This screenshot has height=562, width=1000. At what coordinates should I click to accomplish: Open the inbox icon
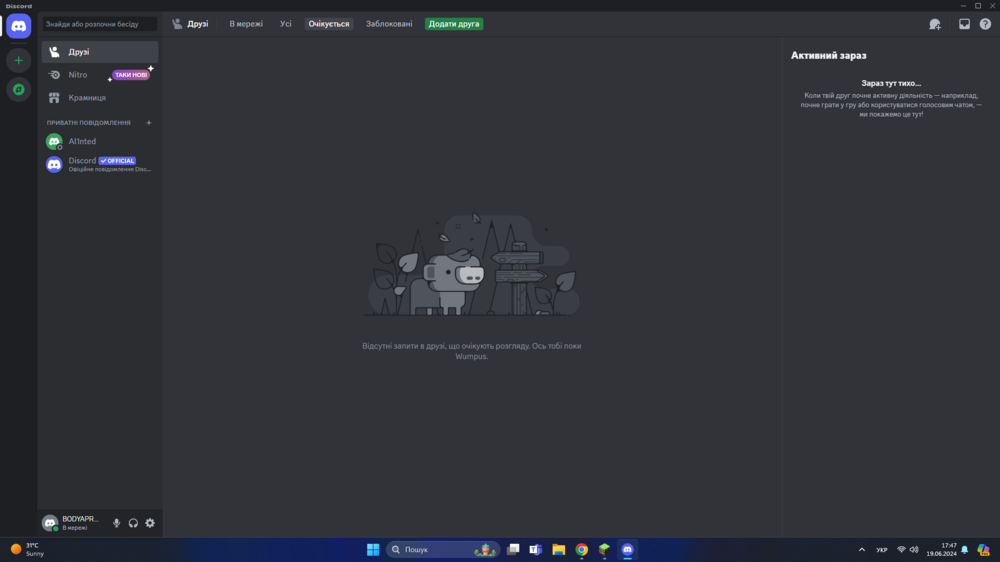click(x=964, y=24)
